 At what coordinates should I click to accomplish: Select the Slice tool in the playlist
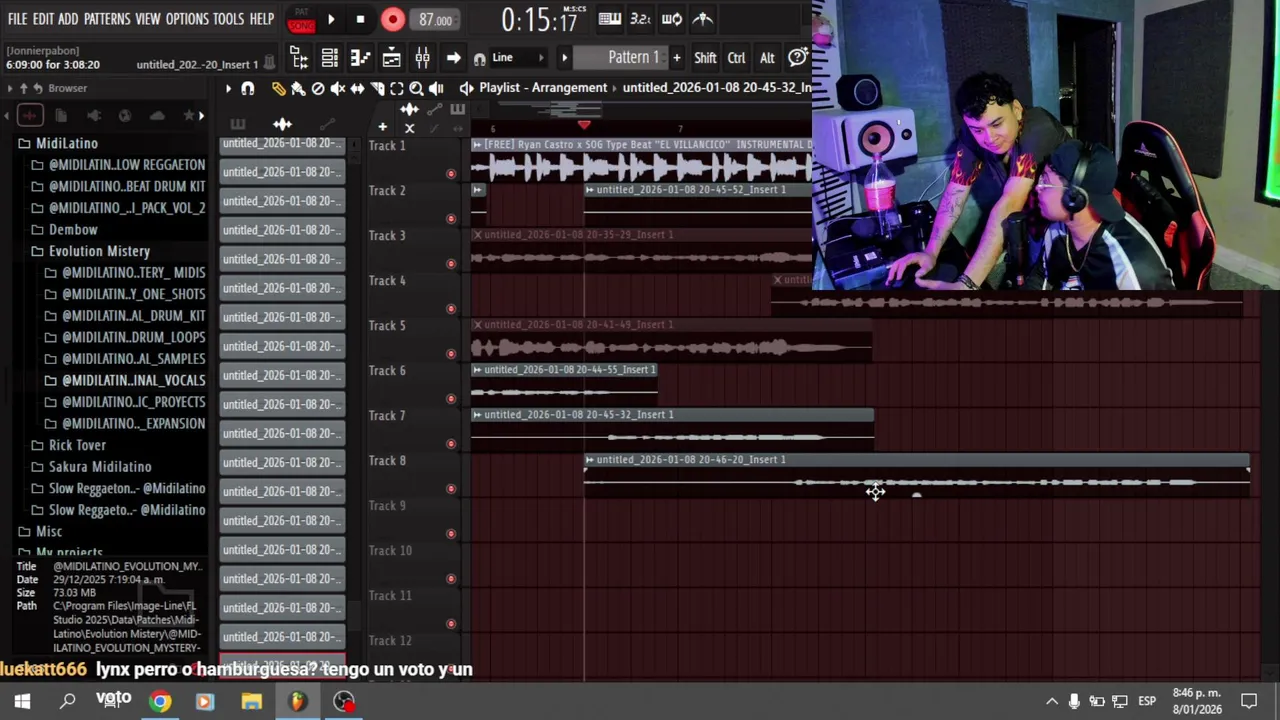tap(377, 88)
